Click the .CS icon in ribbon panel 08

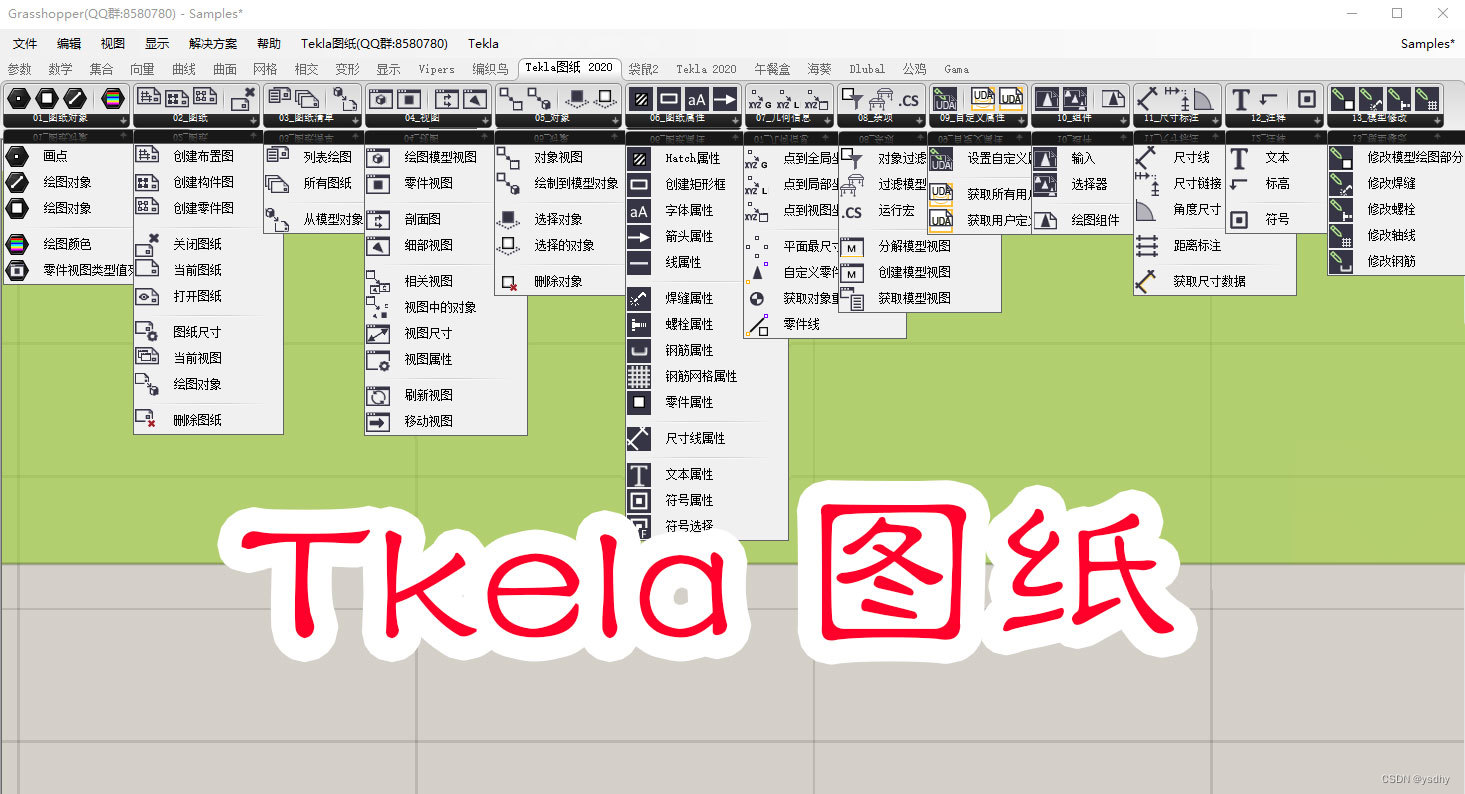coord(908,99)
